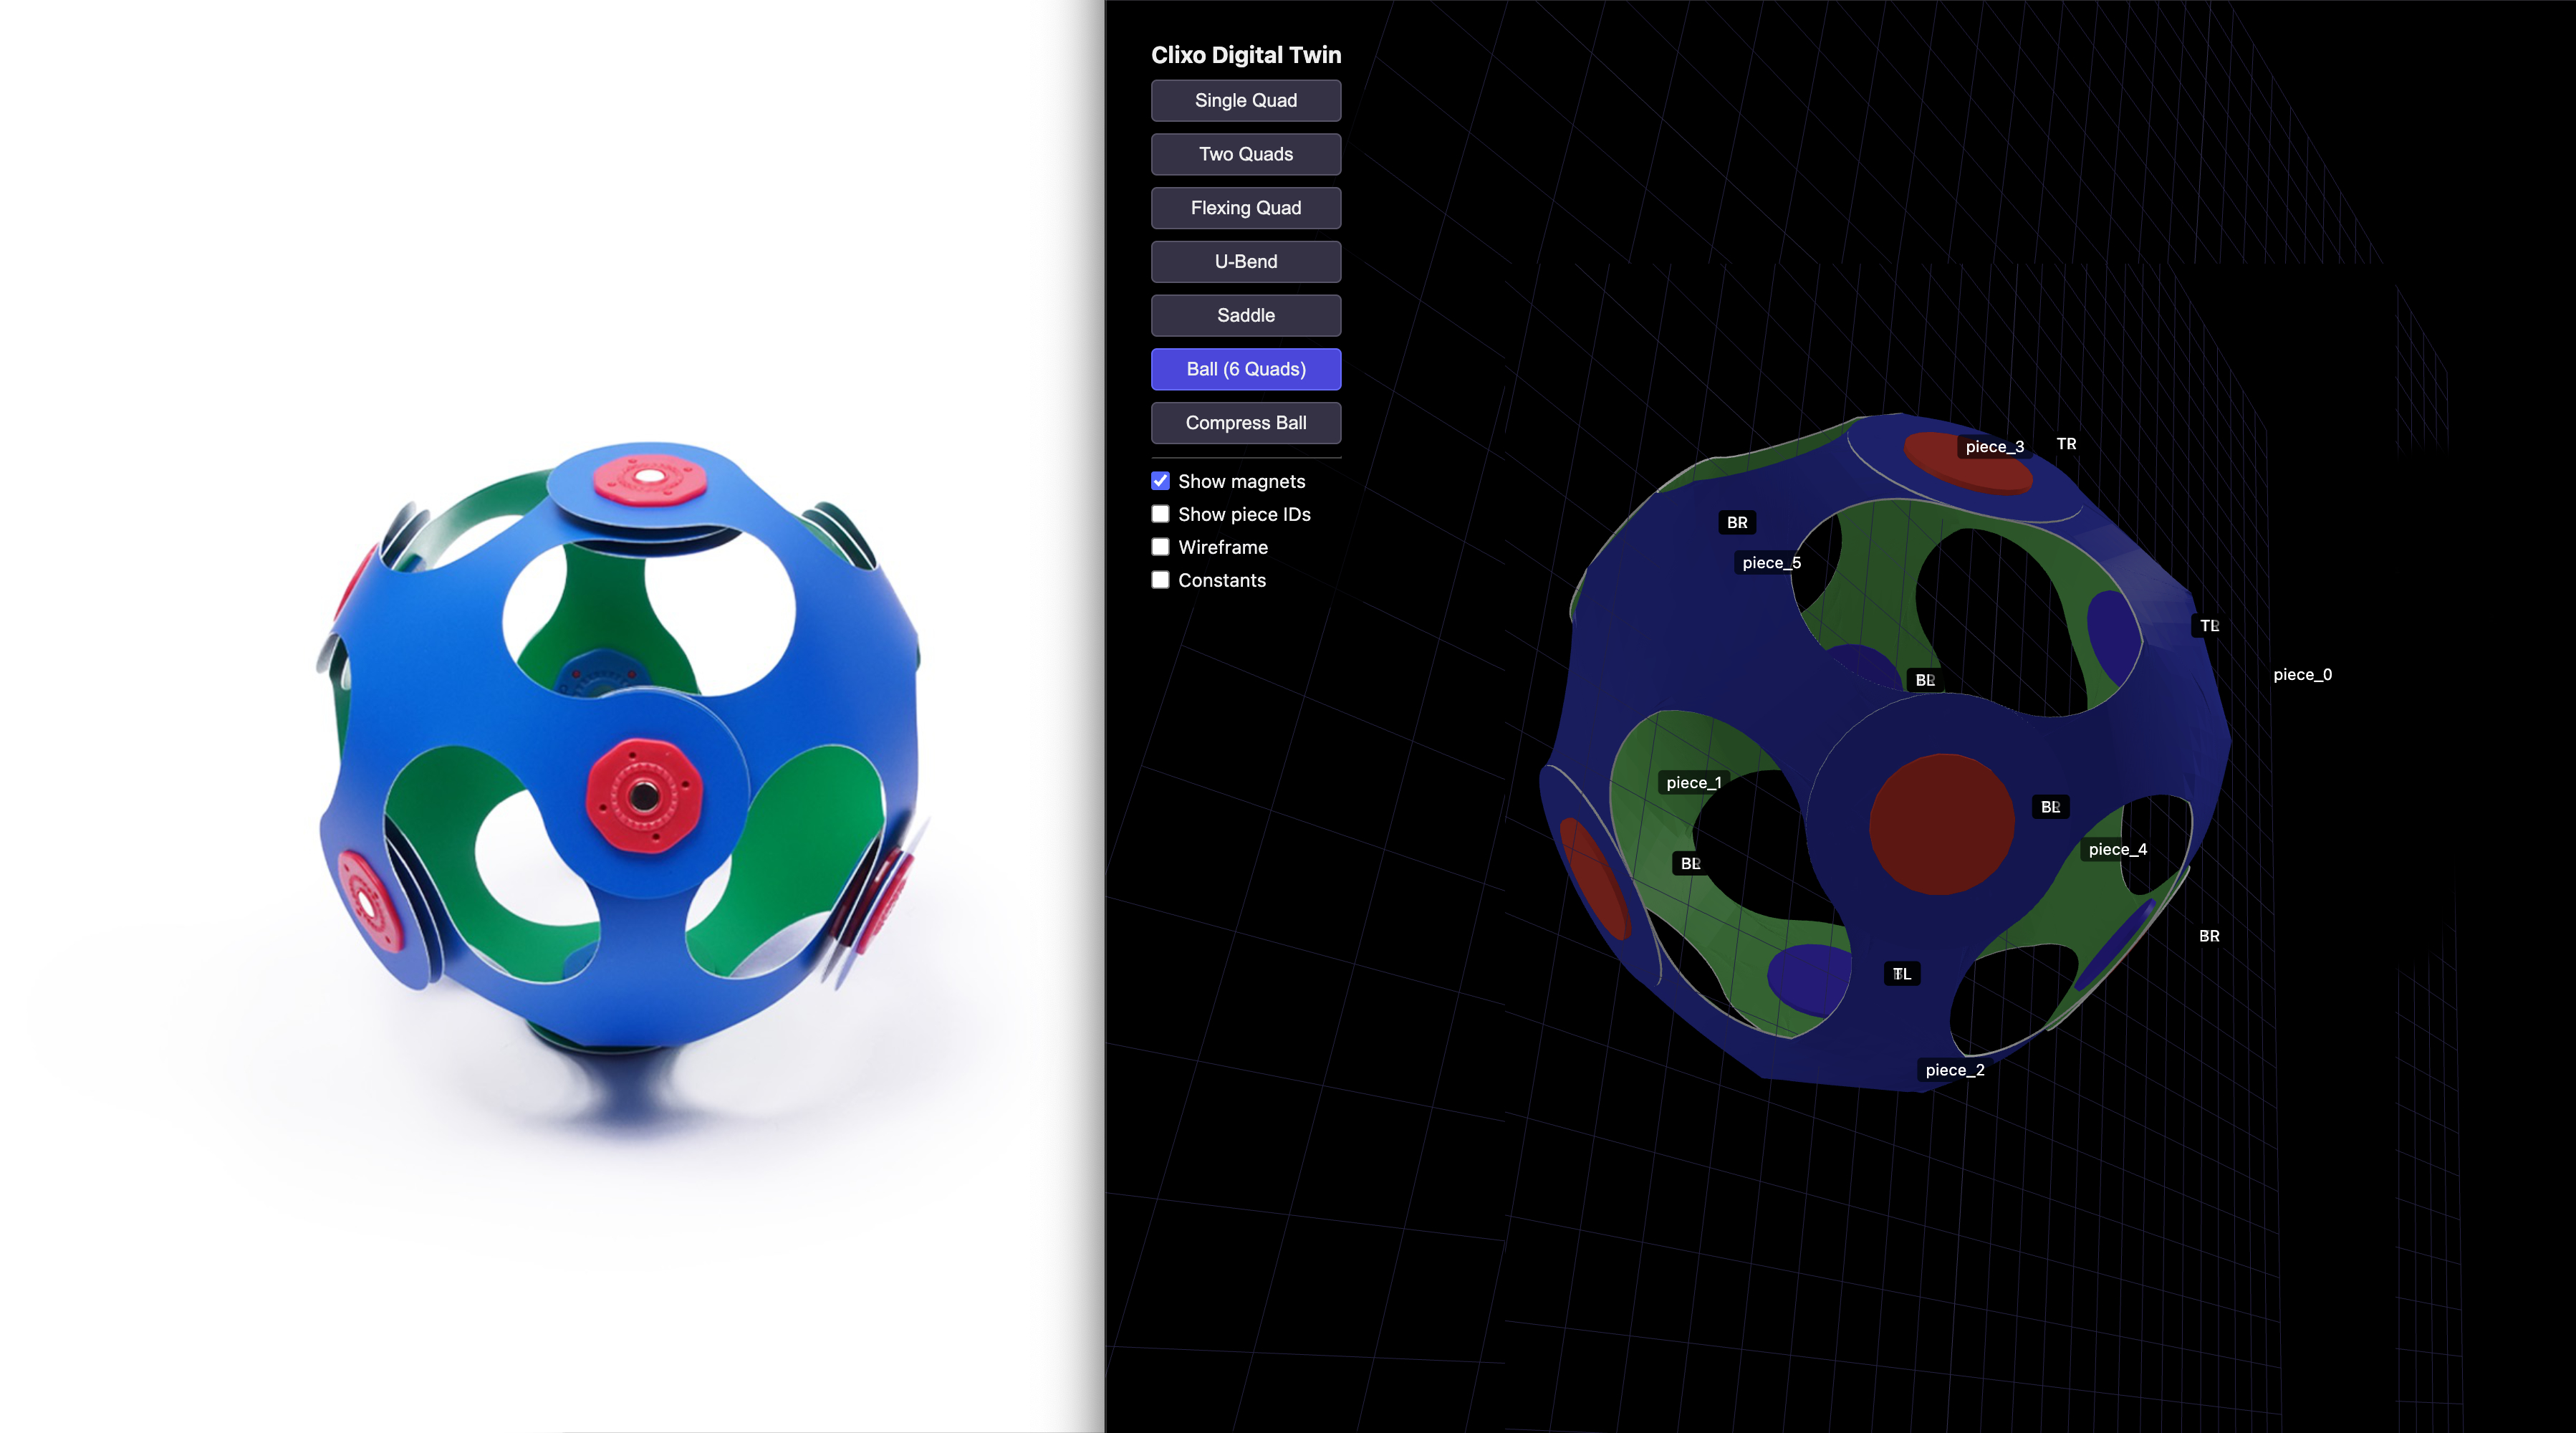
Task: Select the Ball (6 Quads) preset
Action: (1246, 369)
